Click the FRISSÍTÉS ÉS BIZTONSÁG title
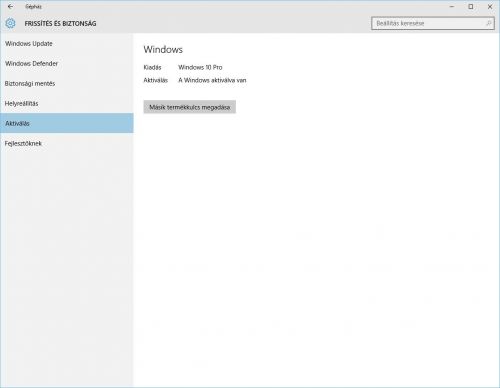500x388 pixels. tap(60, 24)
